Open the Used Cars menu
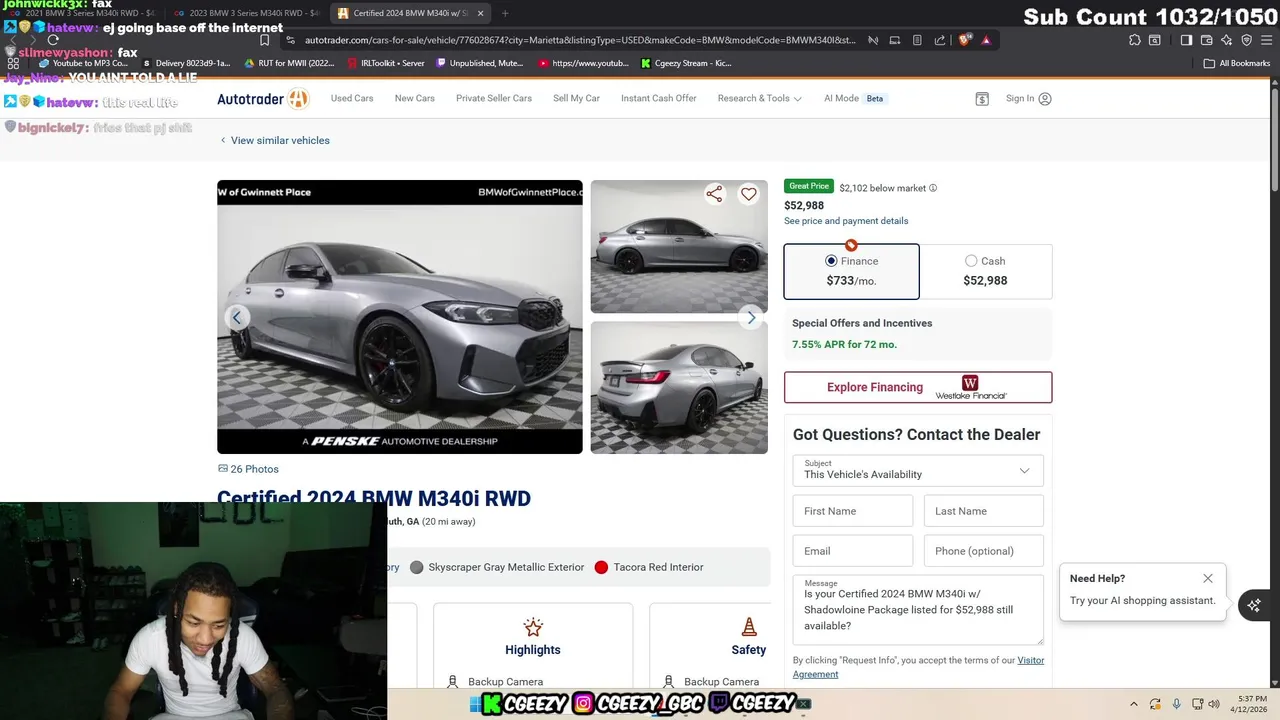This screenshot has height=720, width=1280. 352,99
